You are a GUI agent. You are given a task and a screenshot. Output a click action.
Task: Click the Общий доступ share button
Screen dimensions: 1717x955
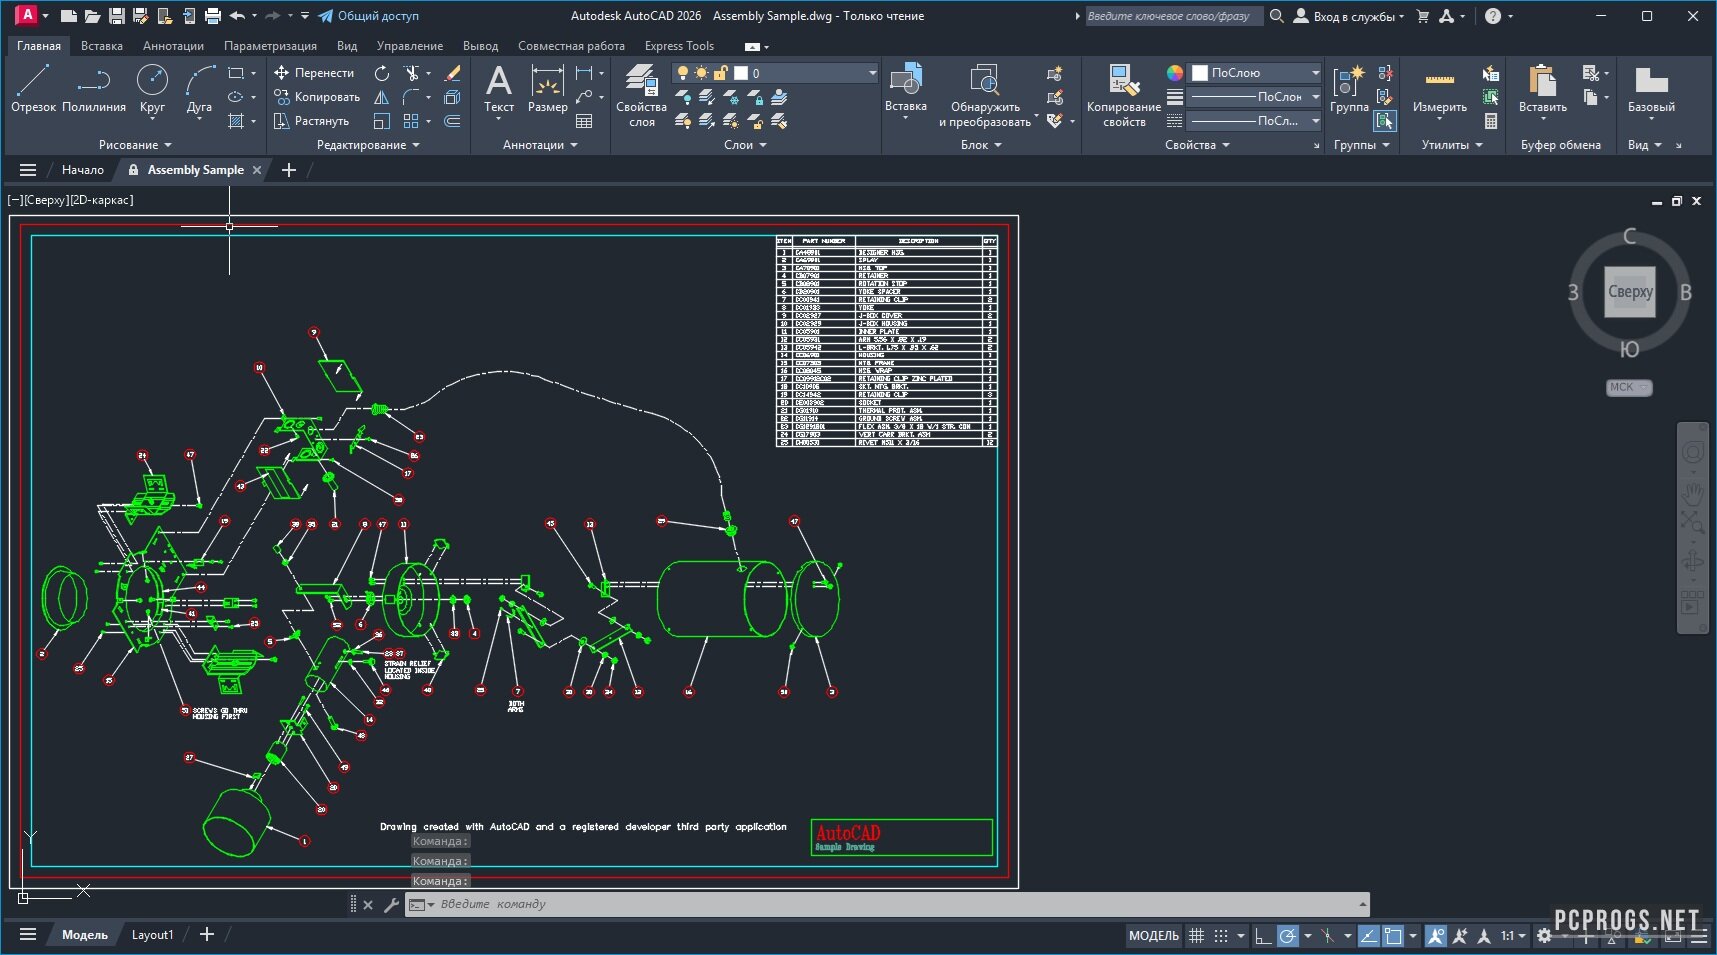[368, 16]
